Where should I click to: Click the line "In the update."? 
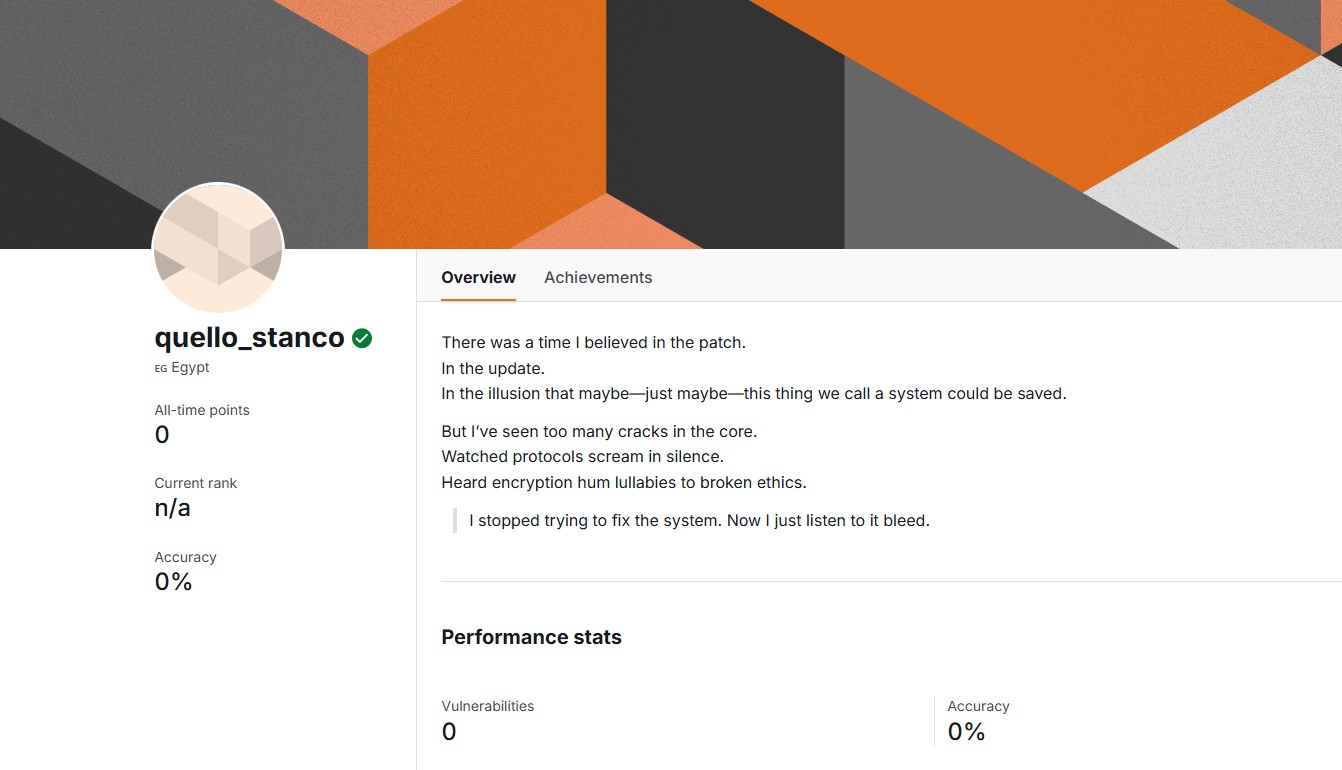(x=493, y=368)
